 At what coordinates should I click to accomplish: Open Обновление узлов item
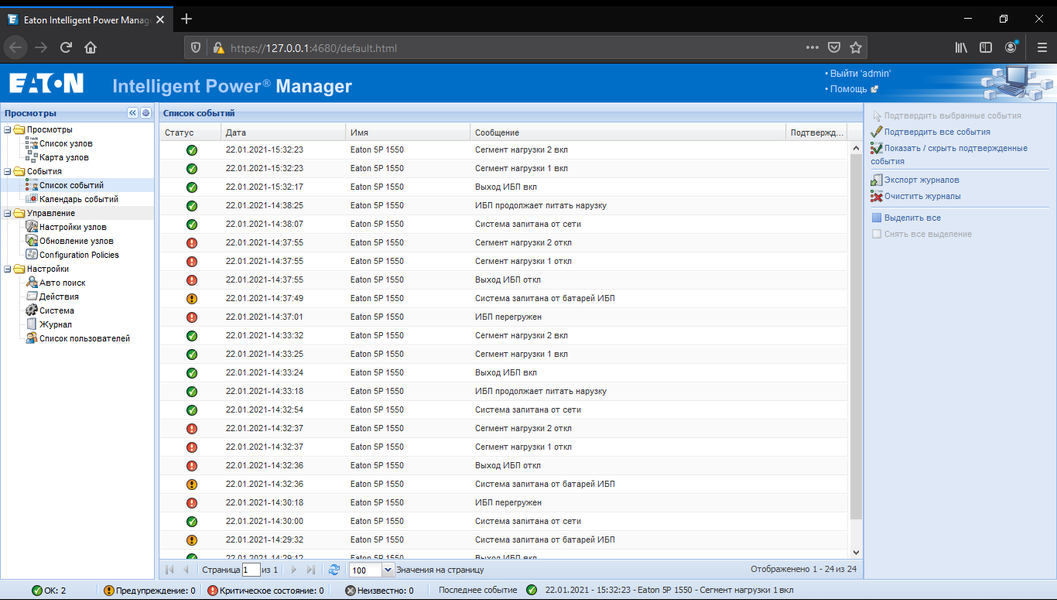coord(76,241)
